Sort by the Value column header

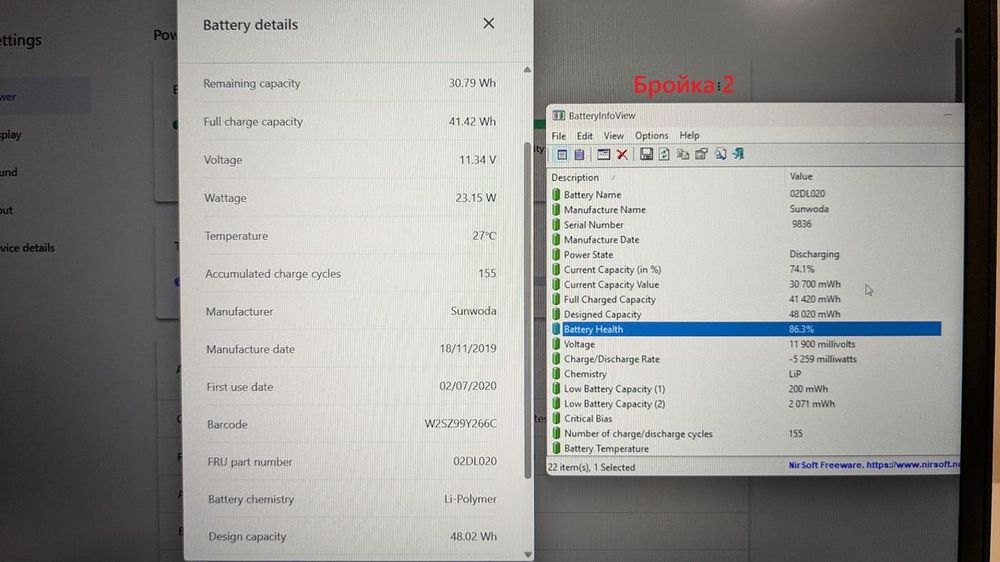coord(801,176)
